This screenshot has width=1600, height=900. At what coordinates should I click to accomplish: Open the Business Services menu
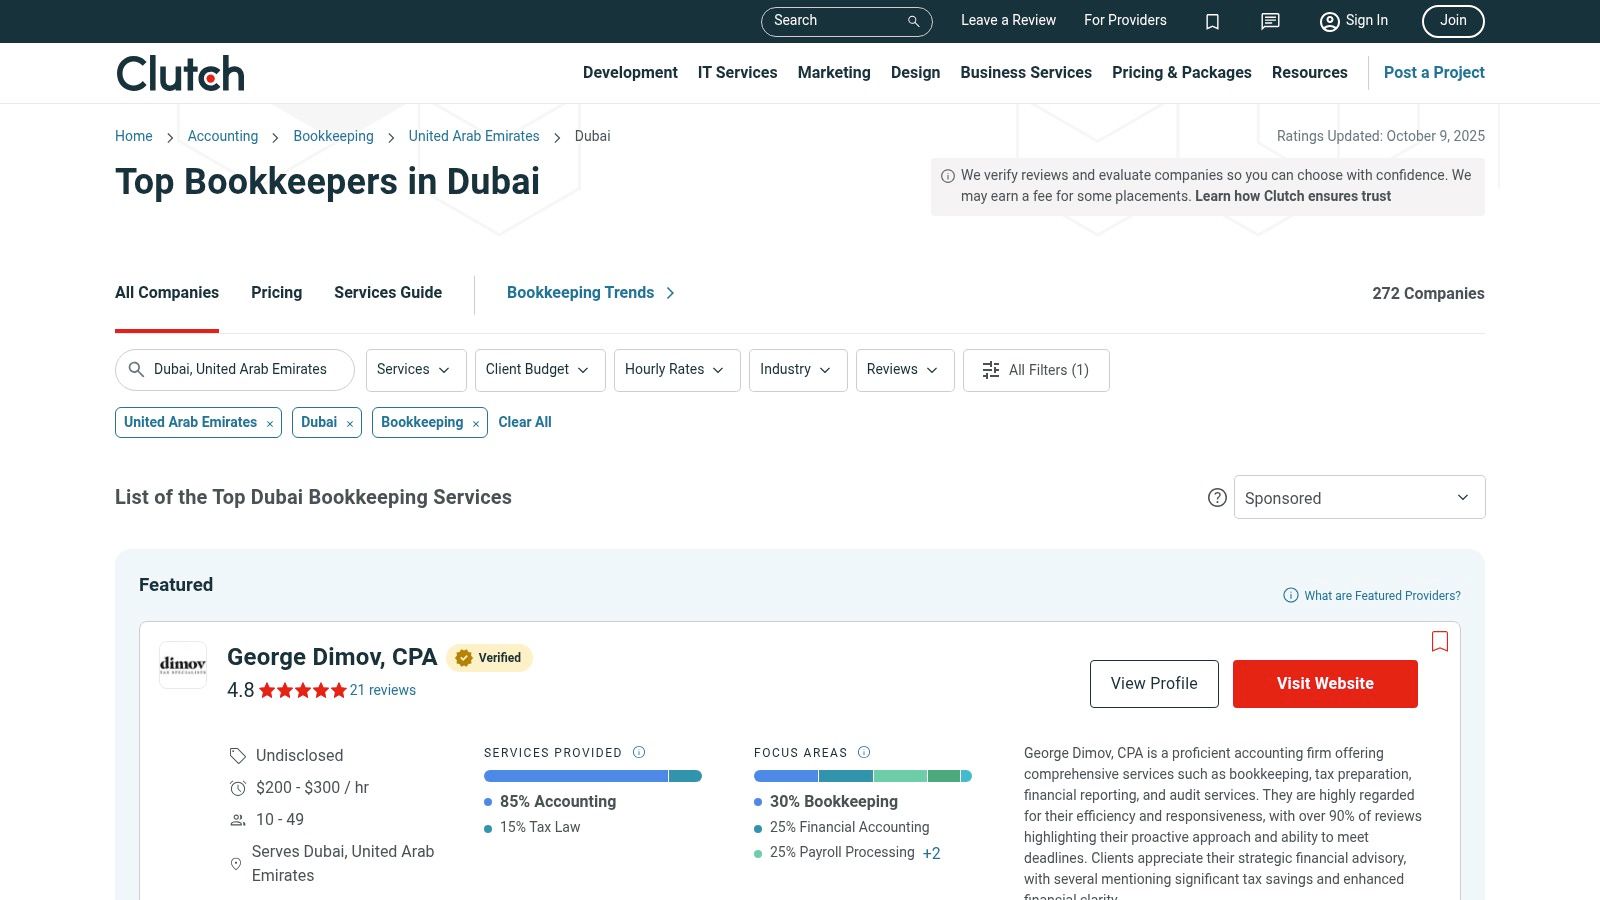point(1026,72)
